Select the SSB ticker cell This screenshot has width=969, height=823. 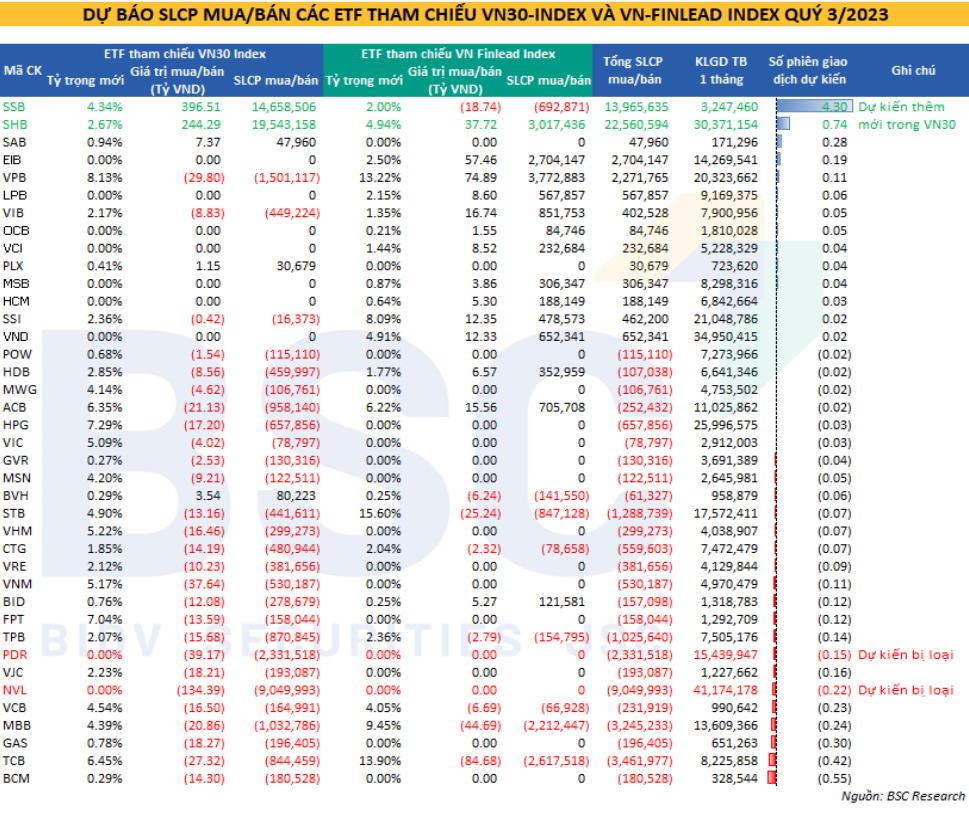14,107
